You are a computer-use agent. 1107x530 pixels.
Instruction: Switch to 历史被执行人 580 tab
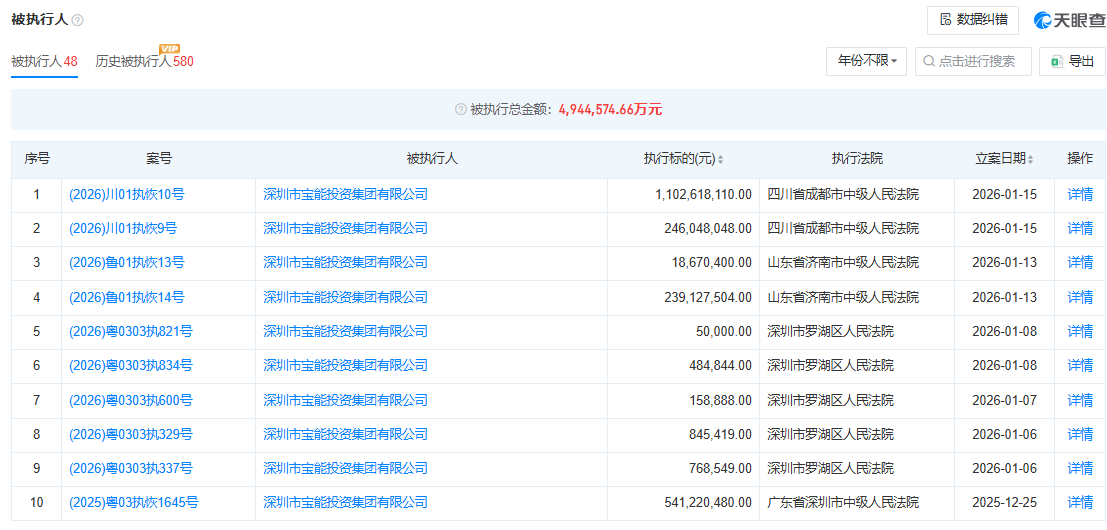coord(144,62)
